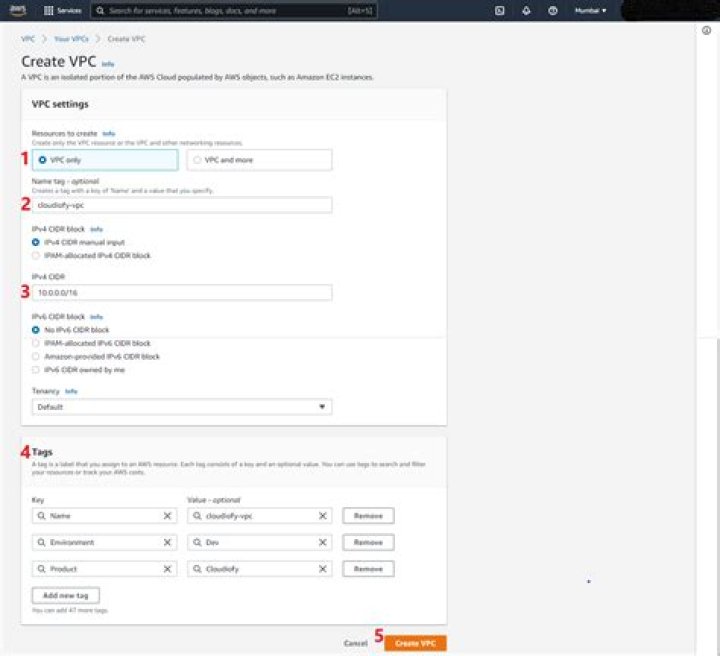Open the support help icon
Image resolution: width=720 pixels, height=656 pixels.
pos(552,10)
